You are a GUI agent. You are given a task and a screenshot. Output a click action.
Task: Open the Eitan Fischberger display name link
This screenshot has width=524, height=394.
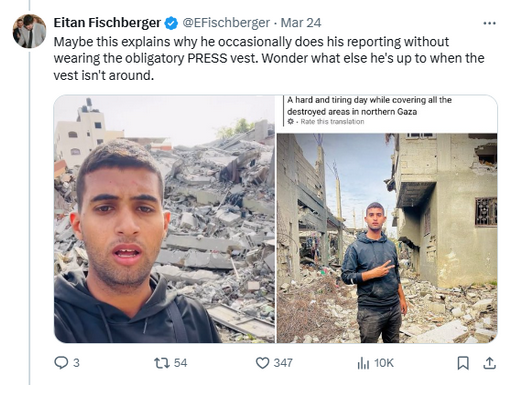click(x=107, y=23)
